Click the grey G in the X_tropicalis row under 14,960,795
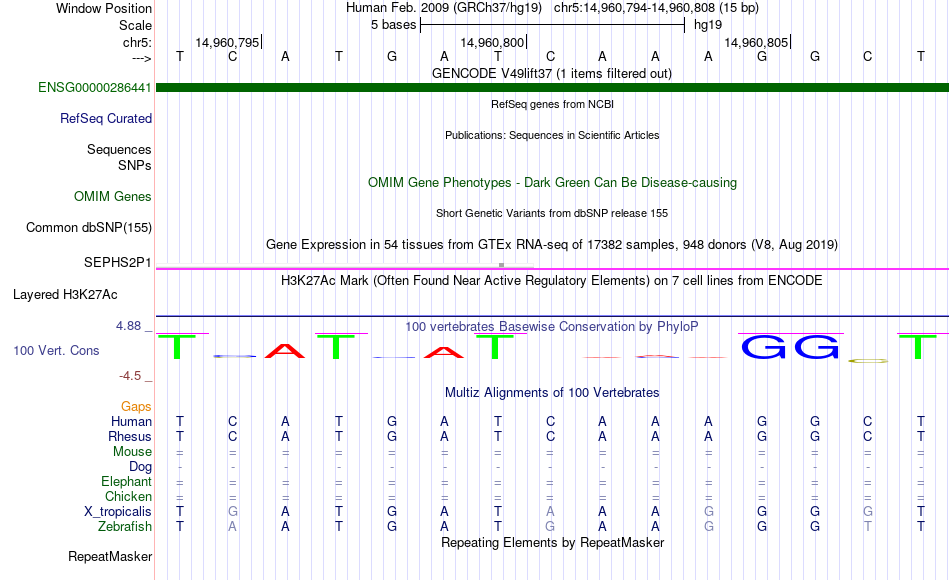This screenshot has width=950, height=580. click(233, 512)
